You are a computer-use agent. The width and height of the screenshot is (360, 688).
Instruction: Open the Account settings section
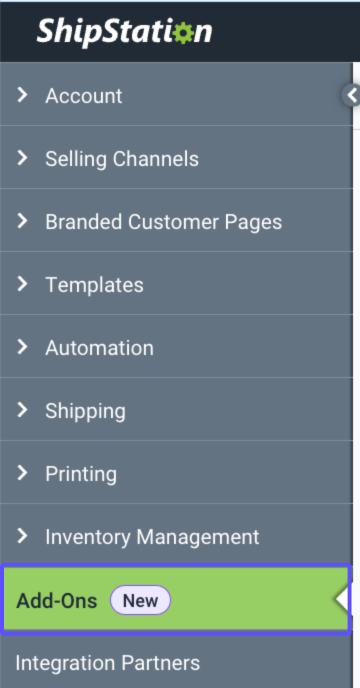pos(176,94)
